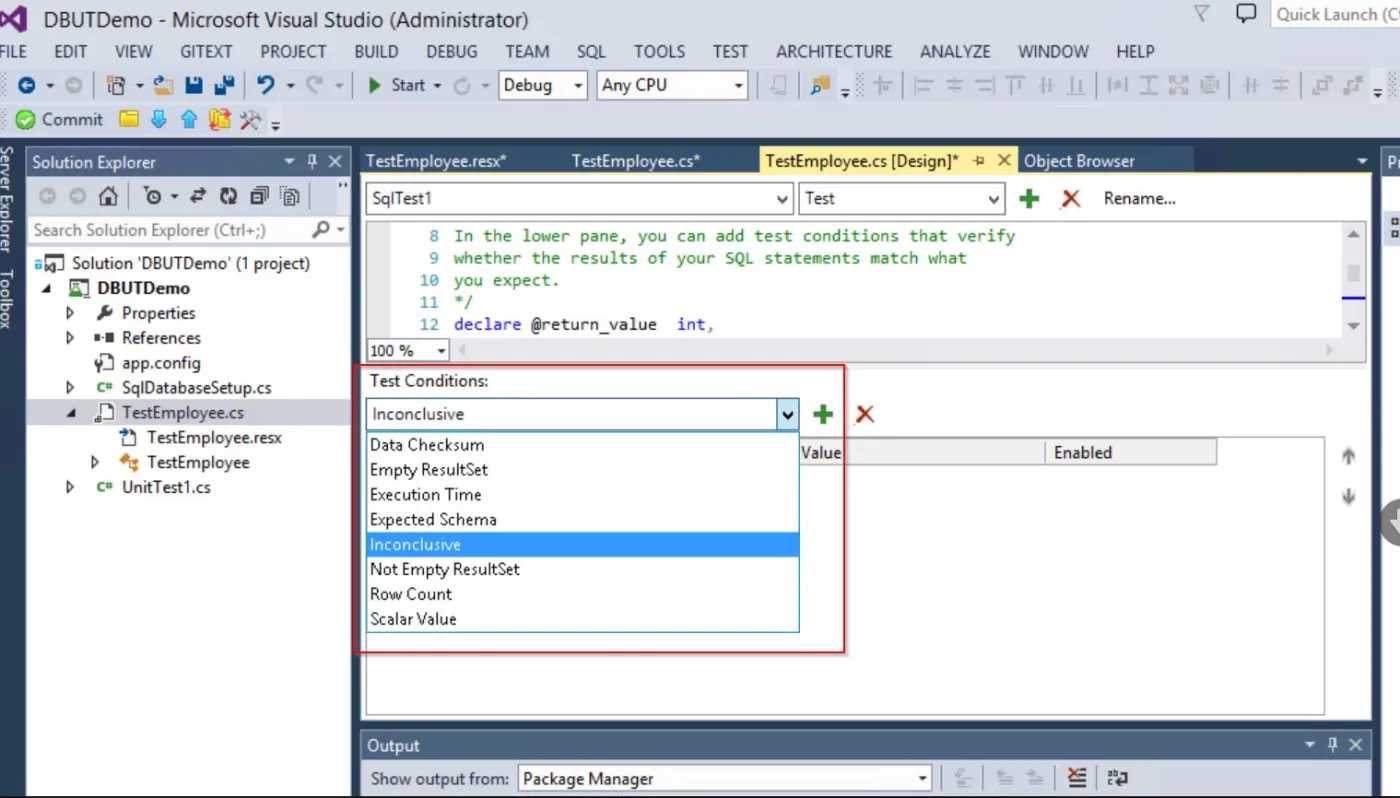Open the TEST menu
The height and width of the screenshot is (798, 1400).
(x=730, y=51)
